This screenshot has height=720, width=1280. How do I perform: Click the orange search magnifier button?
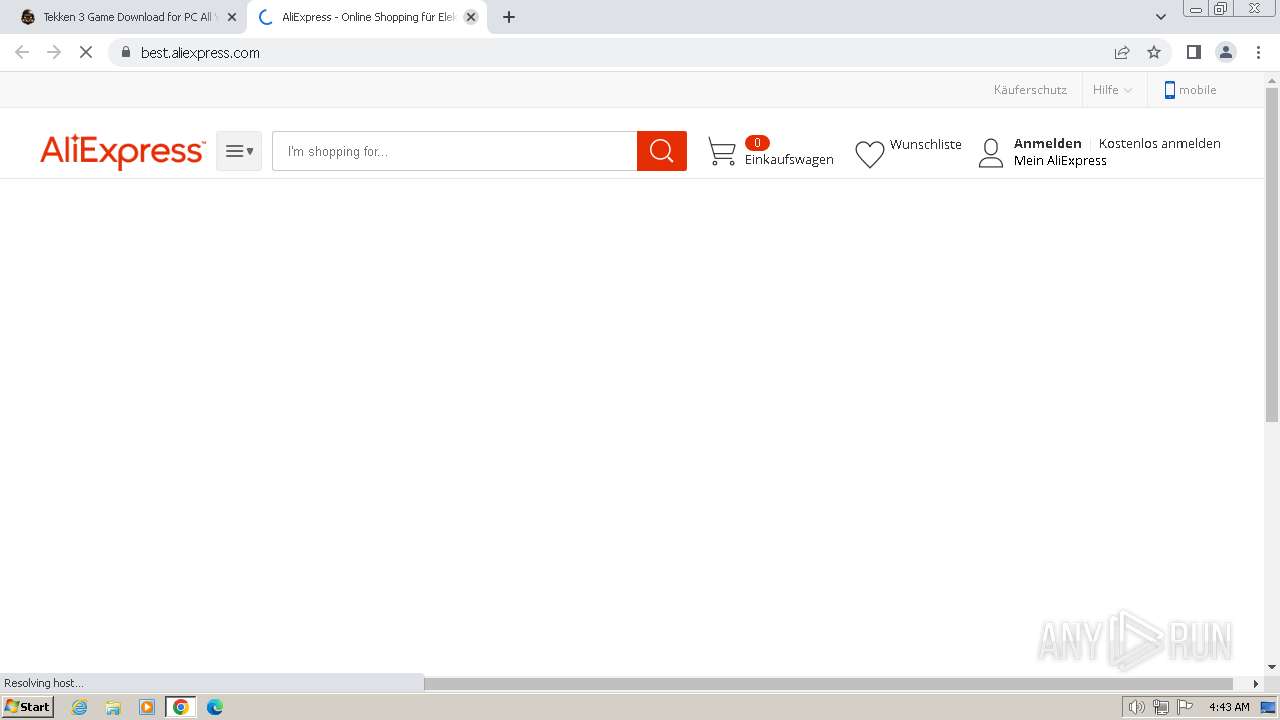coord(662,151)
